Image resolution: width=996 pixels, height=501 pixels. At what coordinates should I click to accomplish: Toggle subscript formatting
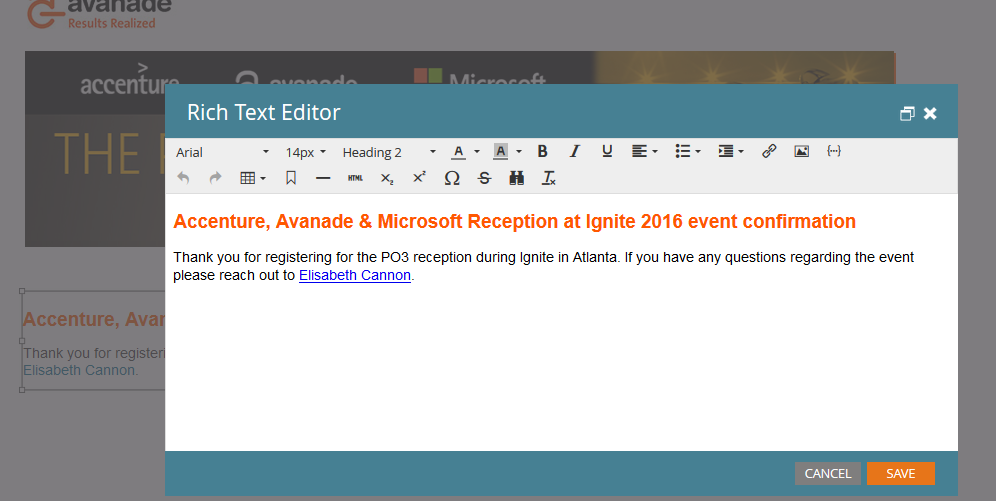[387, 178]
